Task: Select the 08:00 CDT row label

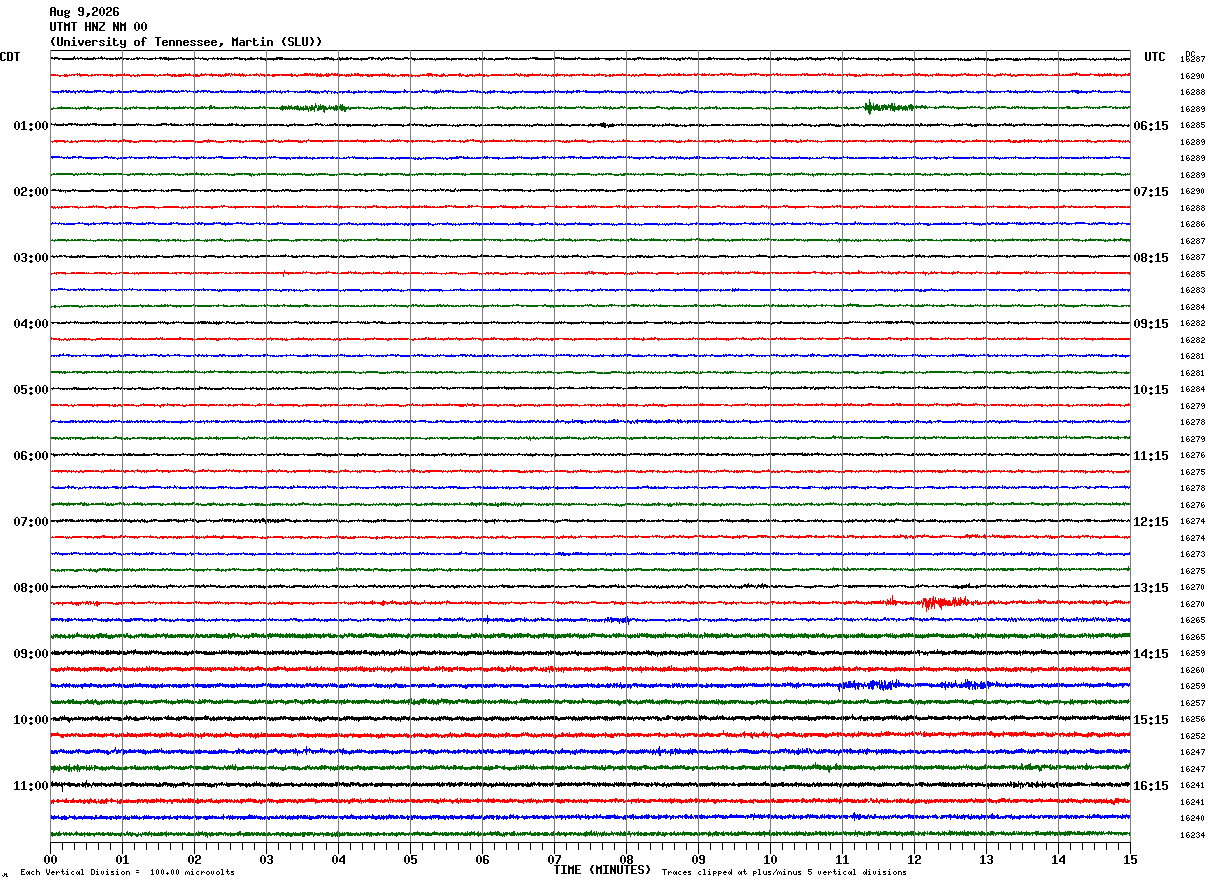Action: (30, 588)
